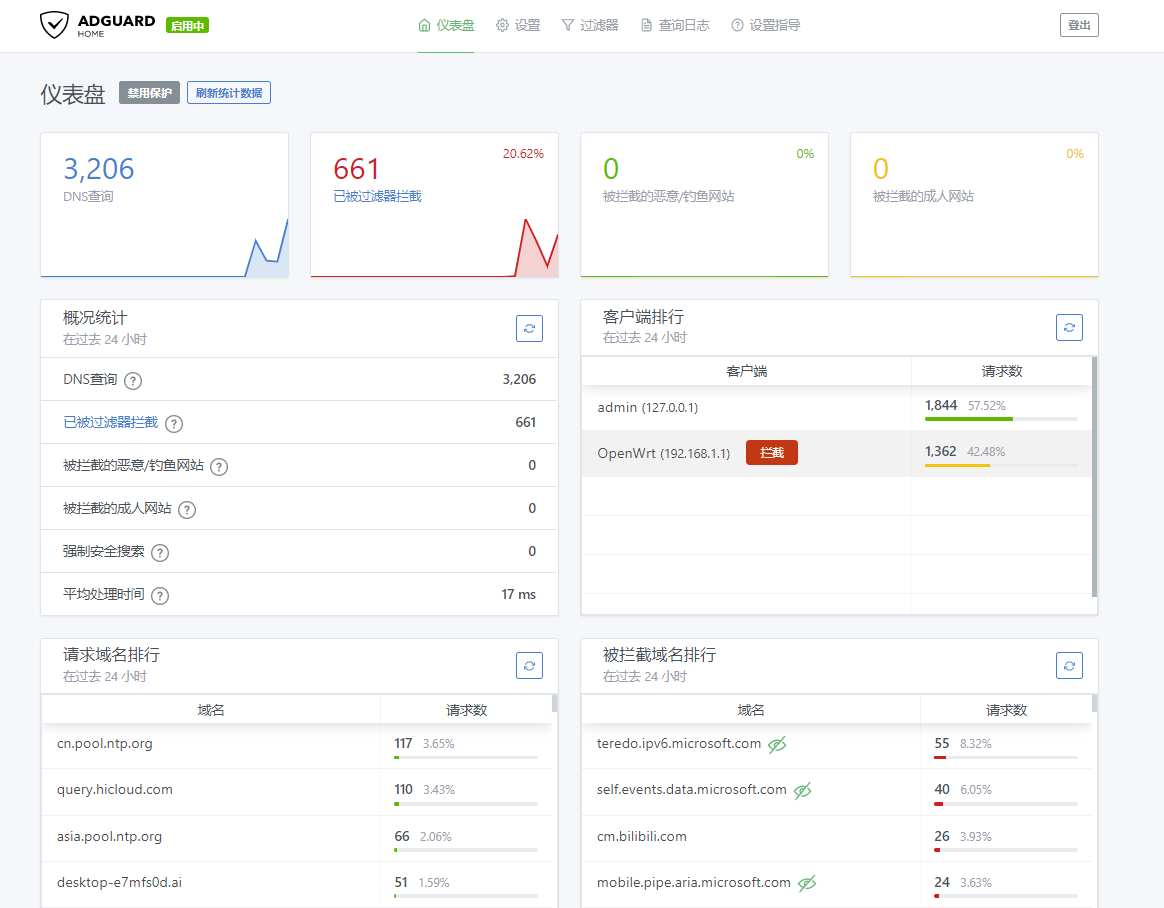Image resolution: width=1164 pixels, height=908 pixels.
Task: Refresh the 请求域名排行 card
Action: (x=529, y=666)
